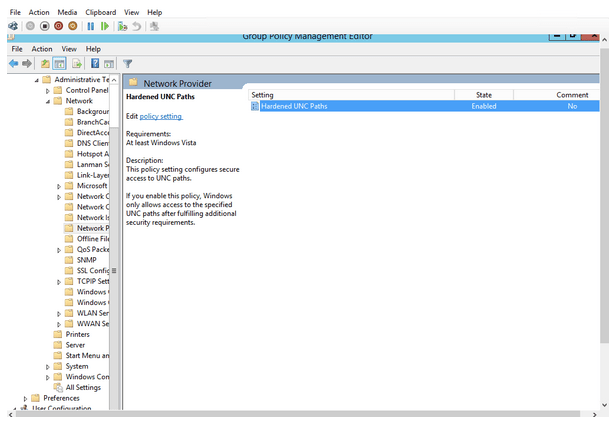613x421 pixels.
Task: Select the Start Menu folder in tree
Action: [81, 355]
